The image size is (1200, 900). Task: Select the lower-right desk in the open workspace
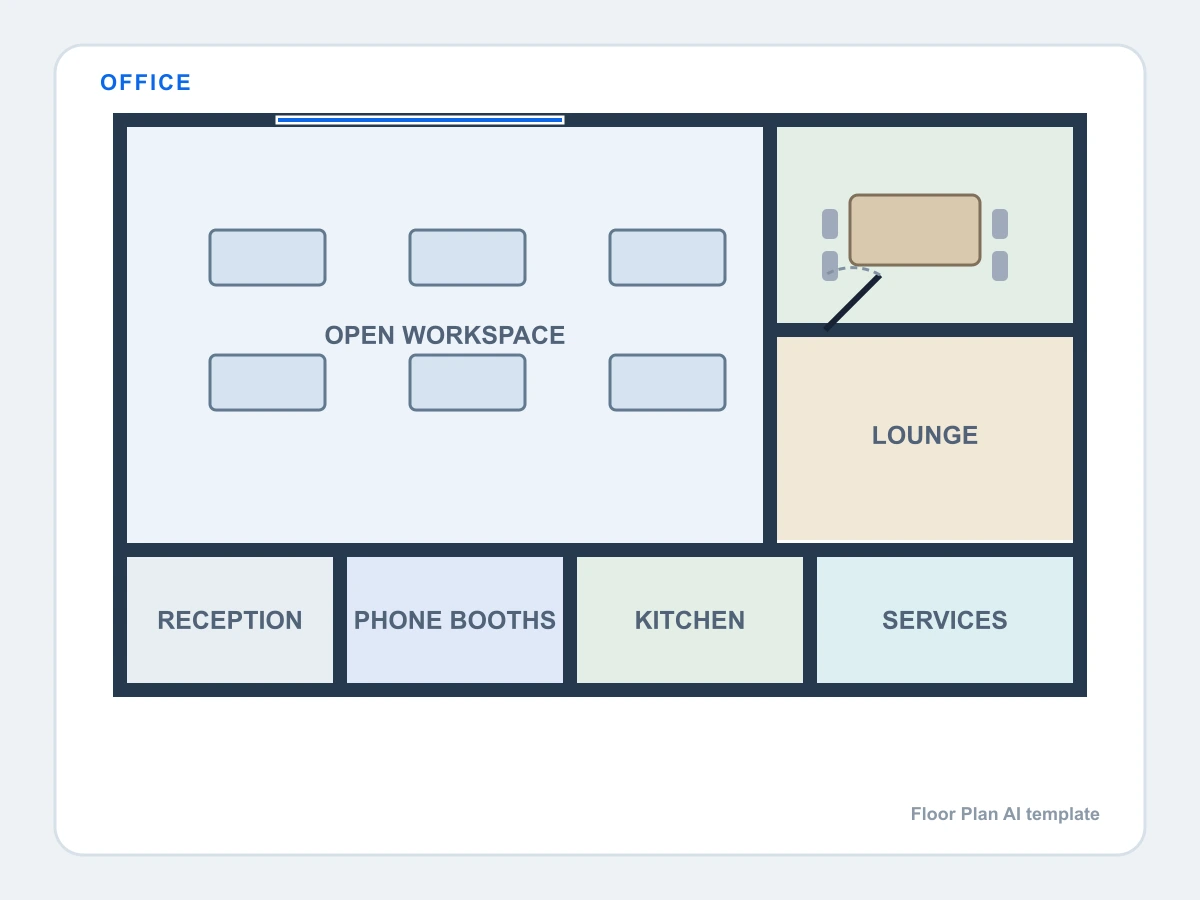(667, 382)
